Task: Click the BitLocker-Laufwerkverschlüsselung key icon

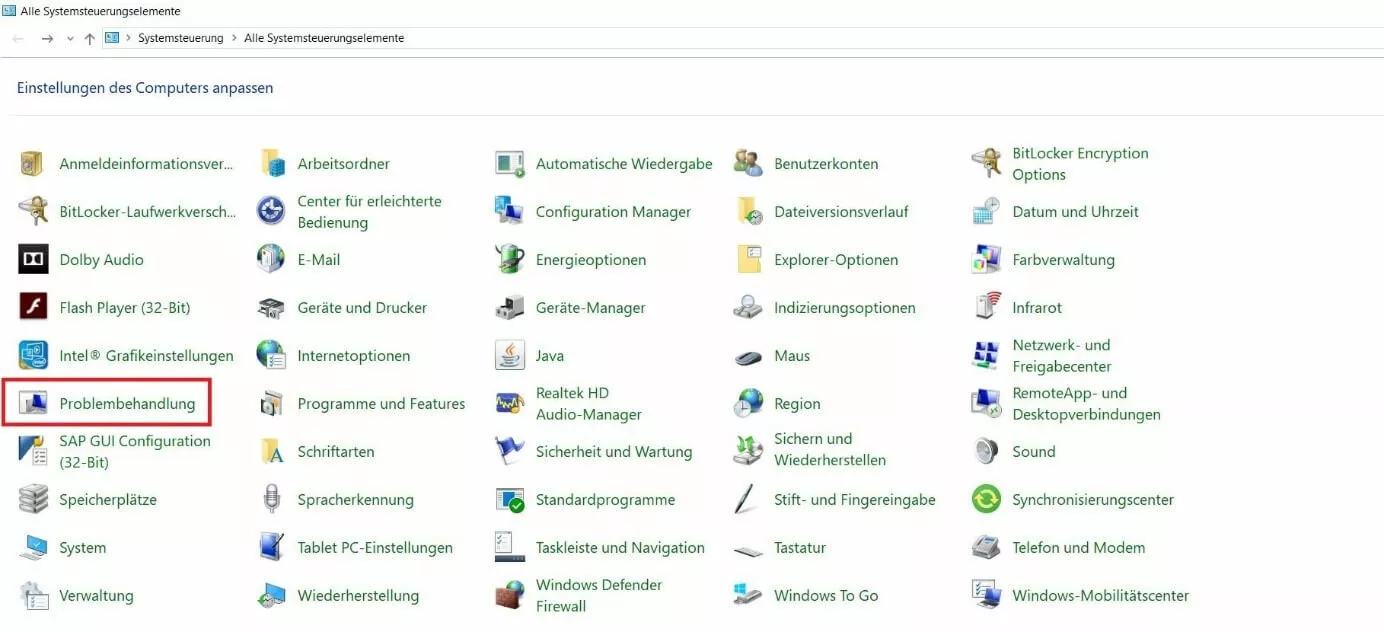Action: tap(33, 212)
